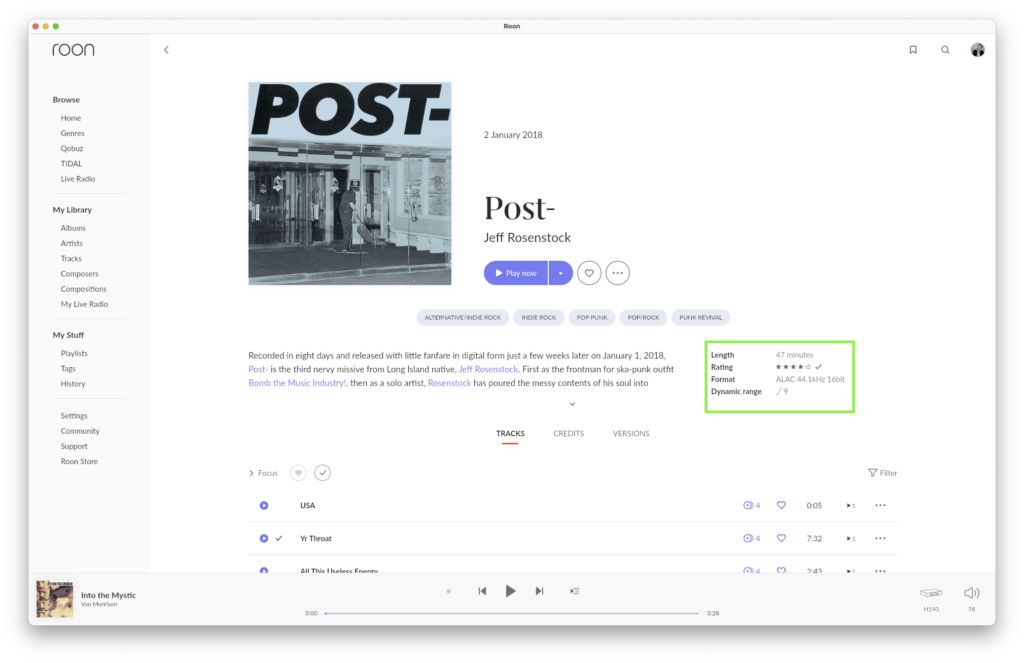The image size is (1024, 663).
Task: Switch to the Tracks tab
Action: click(x=510, y=434)
